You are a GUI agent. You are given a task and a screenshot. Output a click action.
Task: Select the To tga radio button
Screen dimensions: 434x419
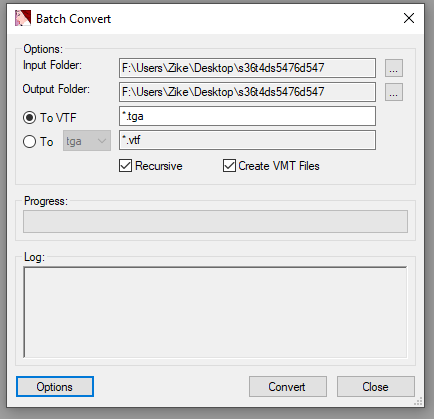[x=29, y=142]
